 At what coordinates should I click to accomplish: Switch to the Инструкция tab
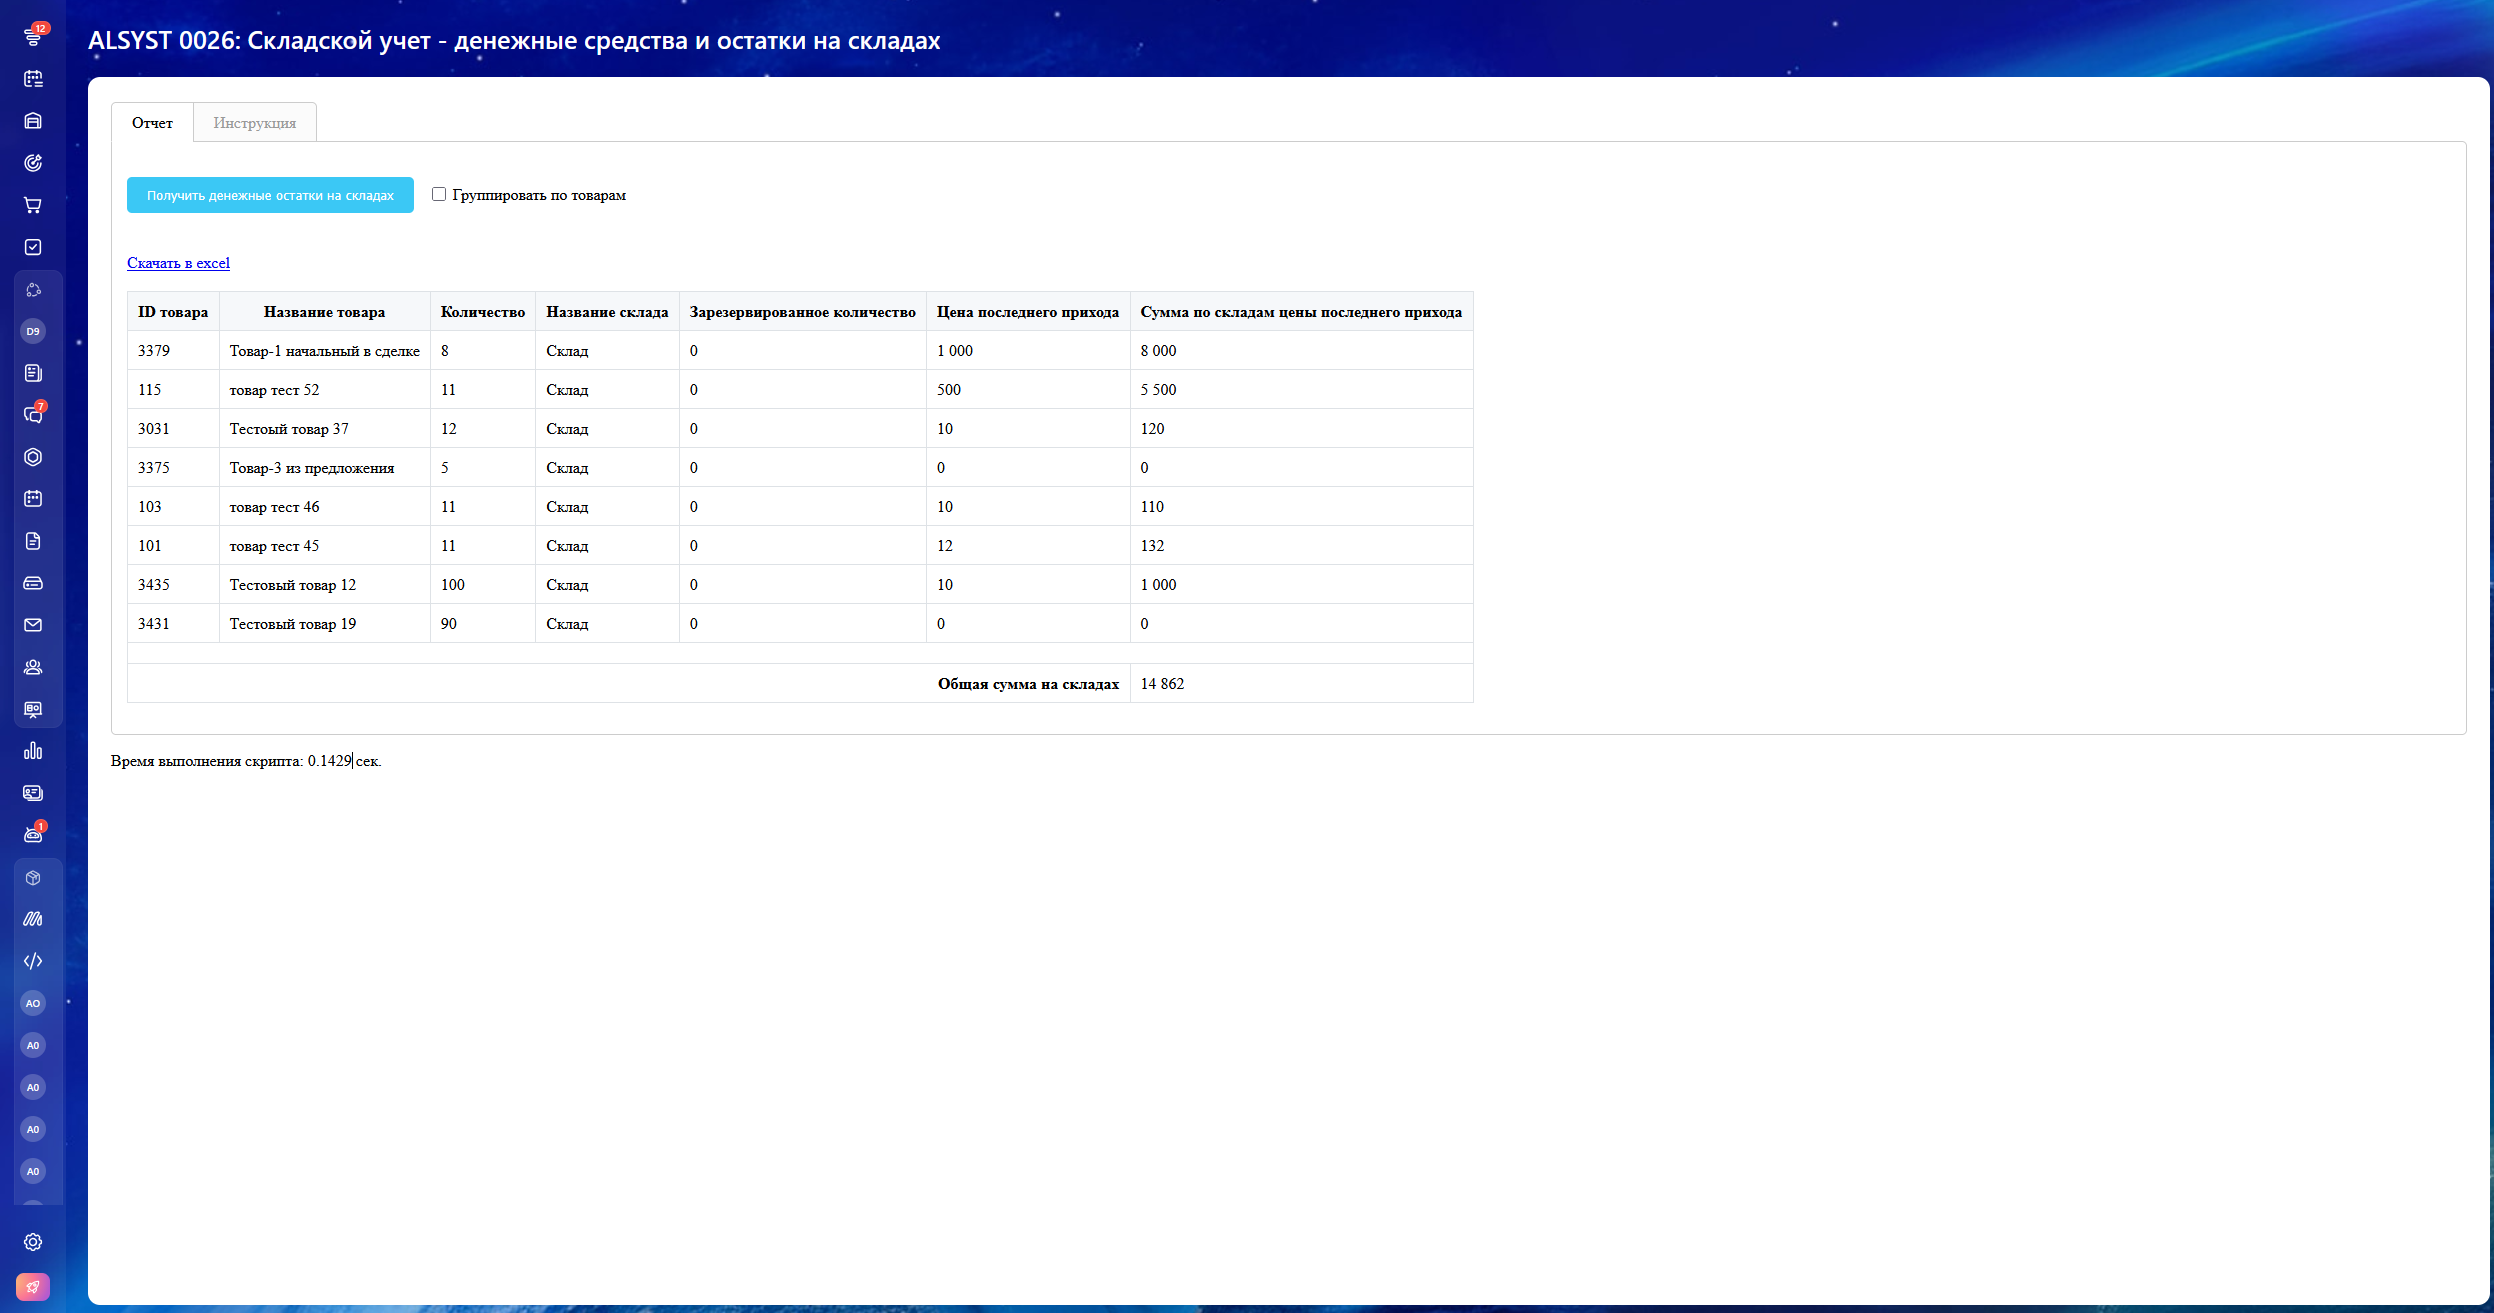coord(254,123)
